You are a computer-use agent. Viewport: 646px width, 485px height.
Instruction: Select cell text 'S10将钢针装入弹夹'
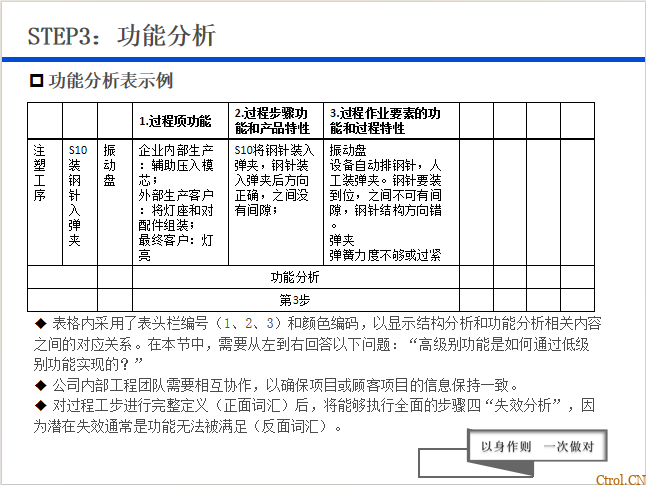point(274,157)
